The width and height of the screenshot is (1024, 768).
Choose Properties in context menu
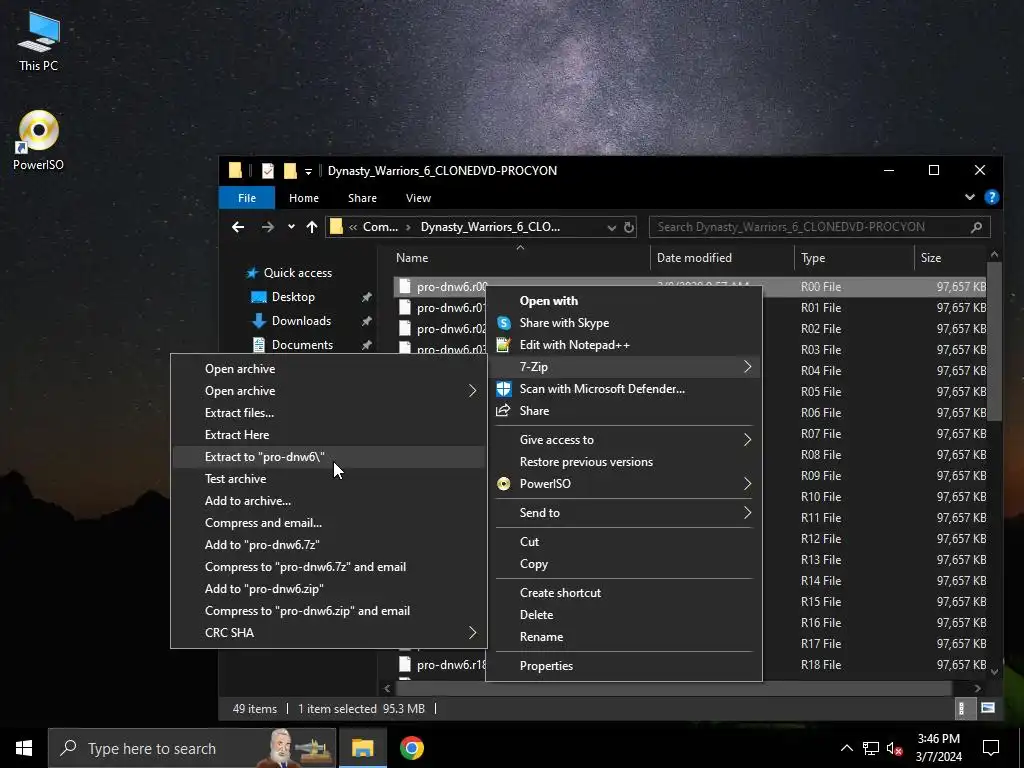point(624,666)
